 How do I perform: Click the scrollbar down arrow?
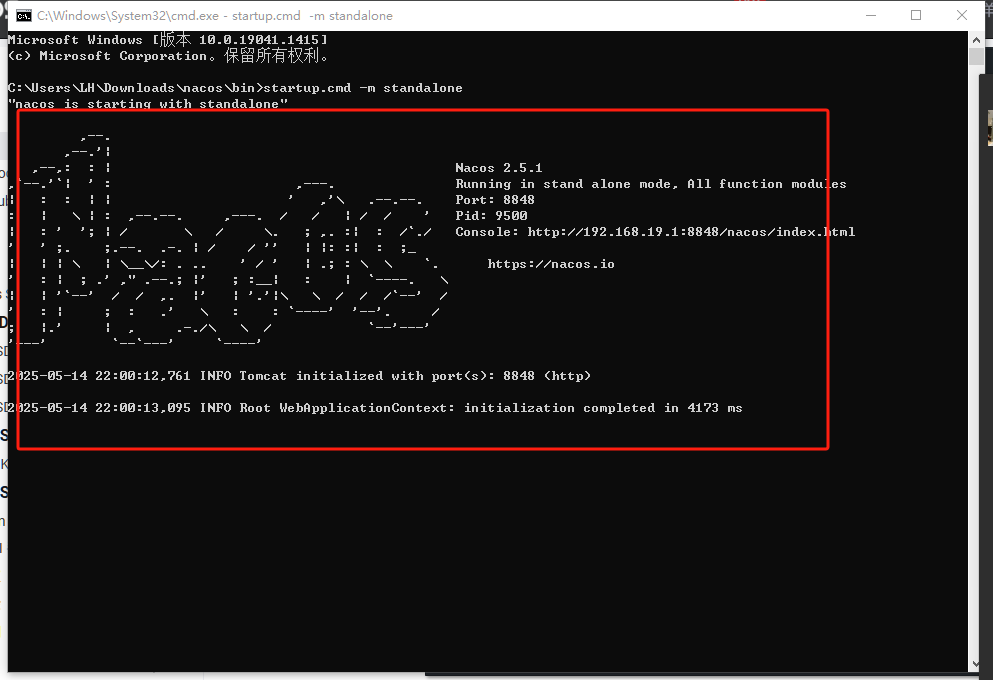(976, 664)
